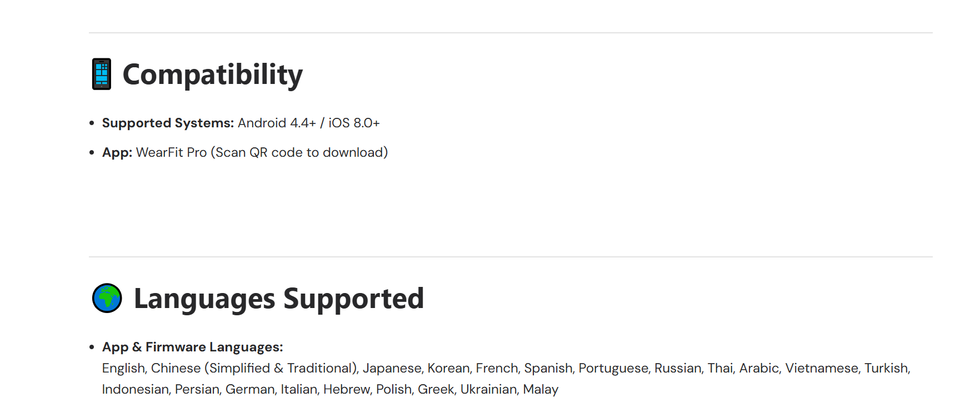Click the Android 4.4+ / iOS 8.0+ text

click(308, 123)
